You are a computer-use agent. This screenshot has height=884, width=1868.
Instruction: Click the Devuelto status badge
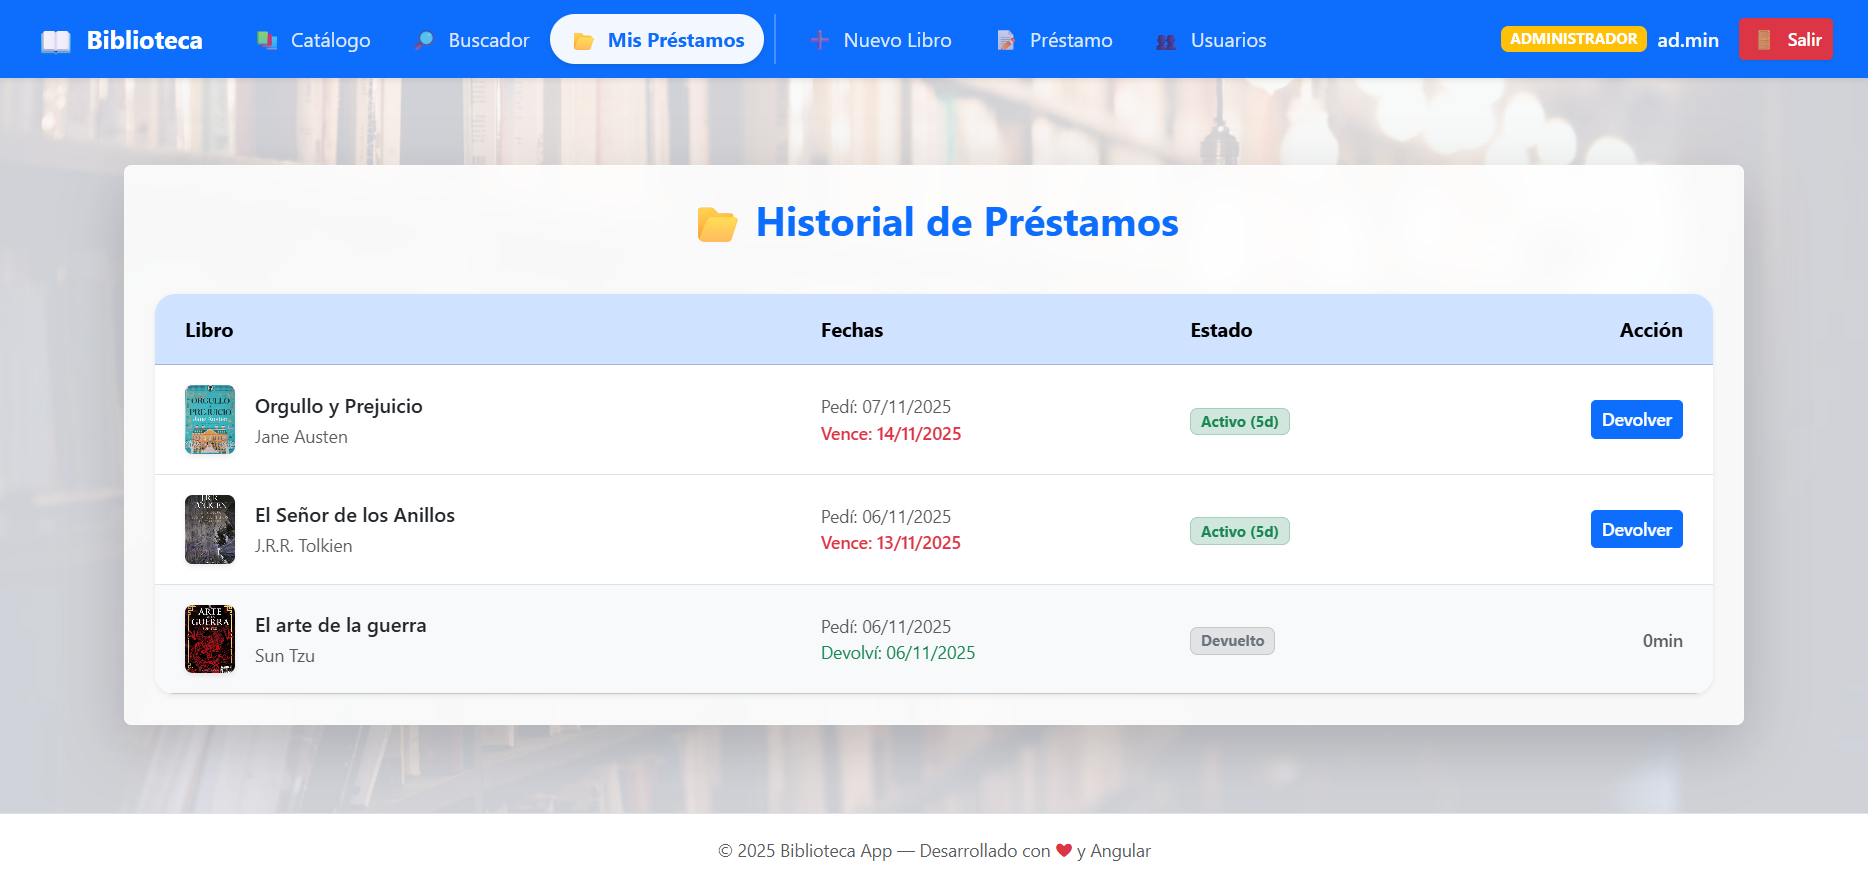pos(1232,641)
